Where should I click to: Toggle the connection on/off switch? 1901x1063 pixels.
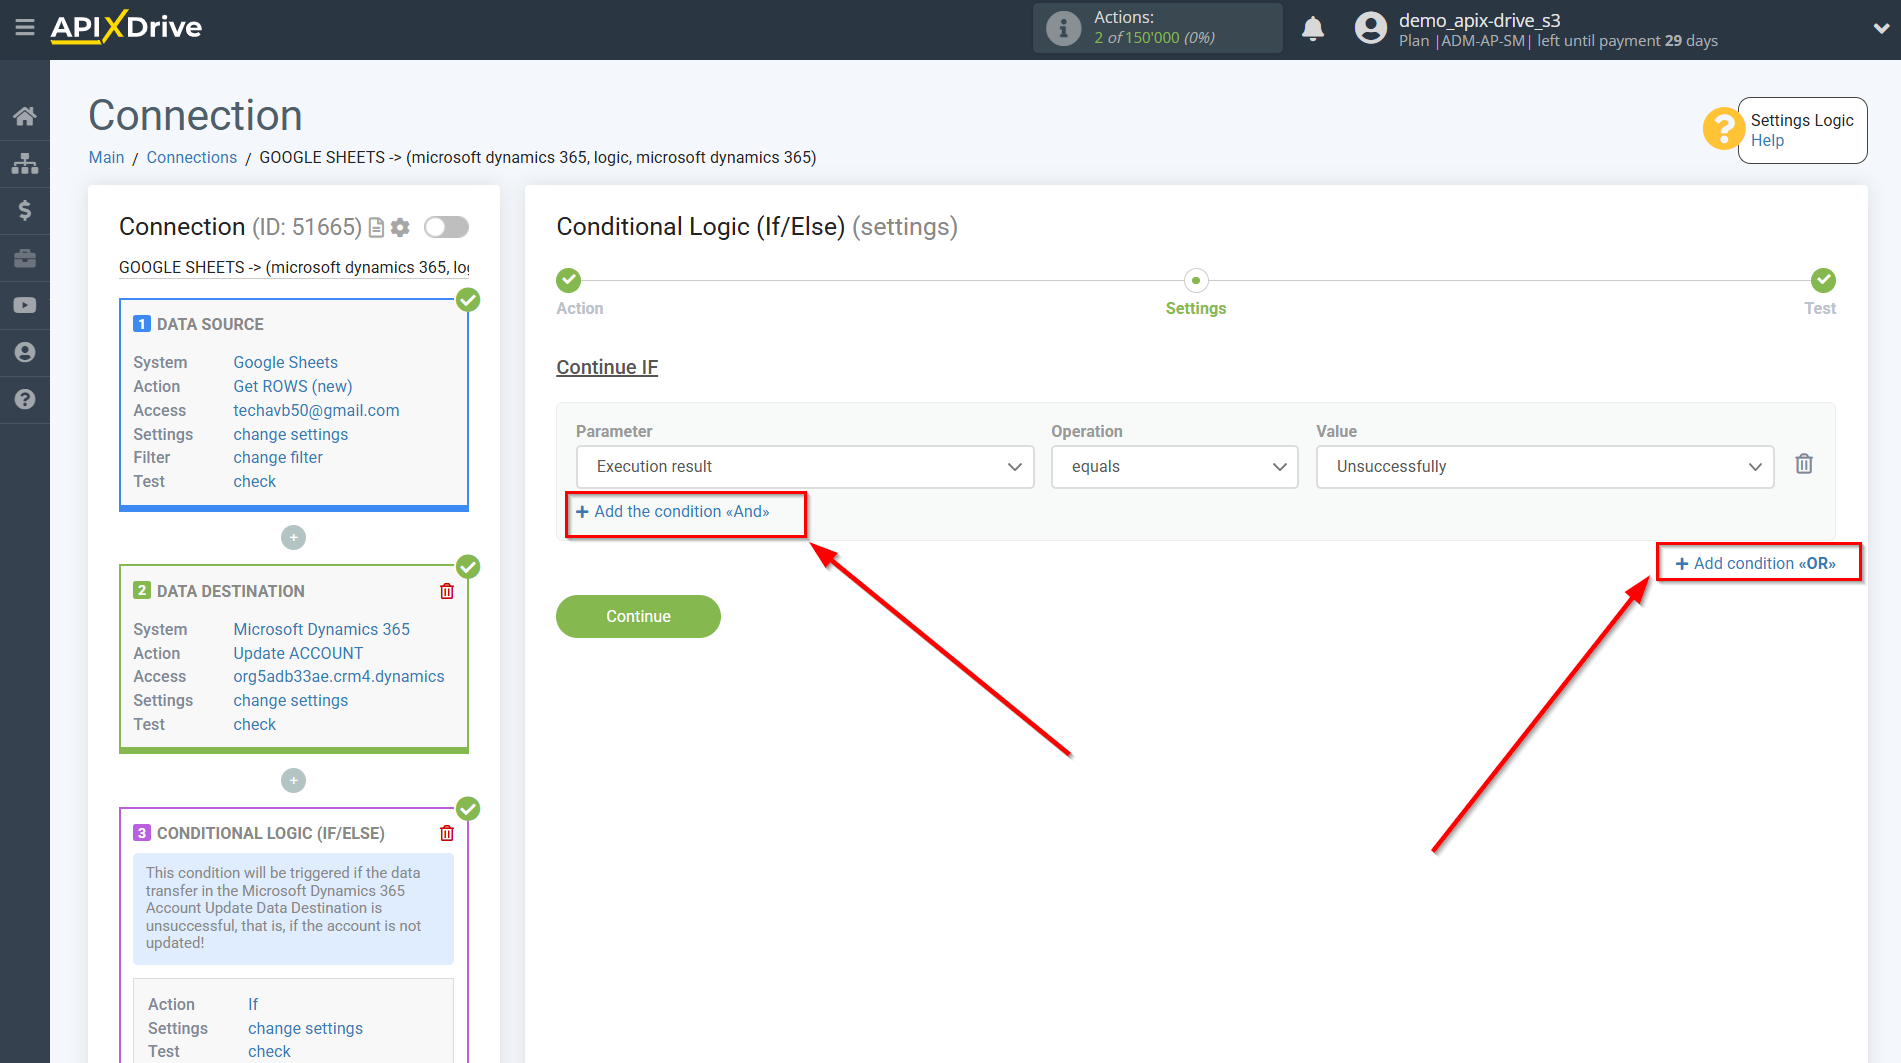point(446,227)
